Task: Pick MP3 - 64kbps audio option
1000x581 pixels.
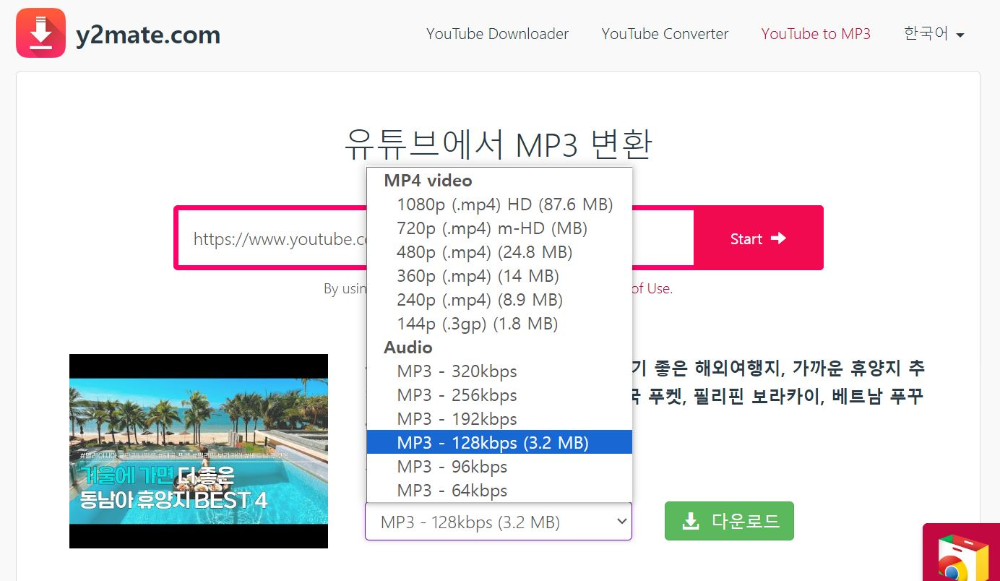Action: pyautogui.click(x=499, y=490)
